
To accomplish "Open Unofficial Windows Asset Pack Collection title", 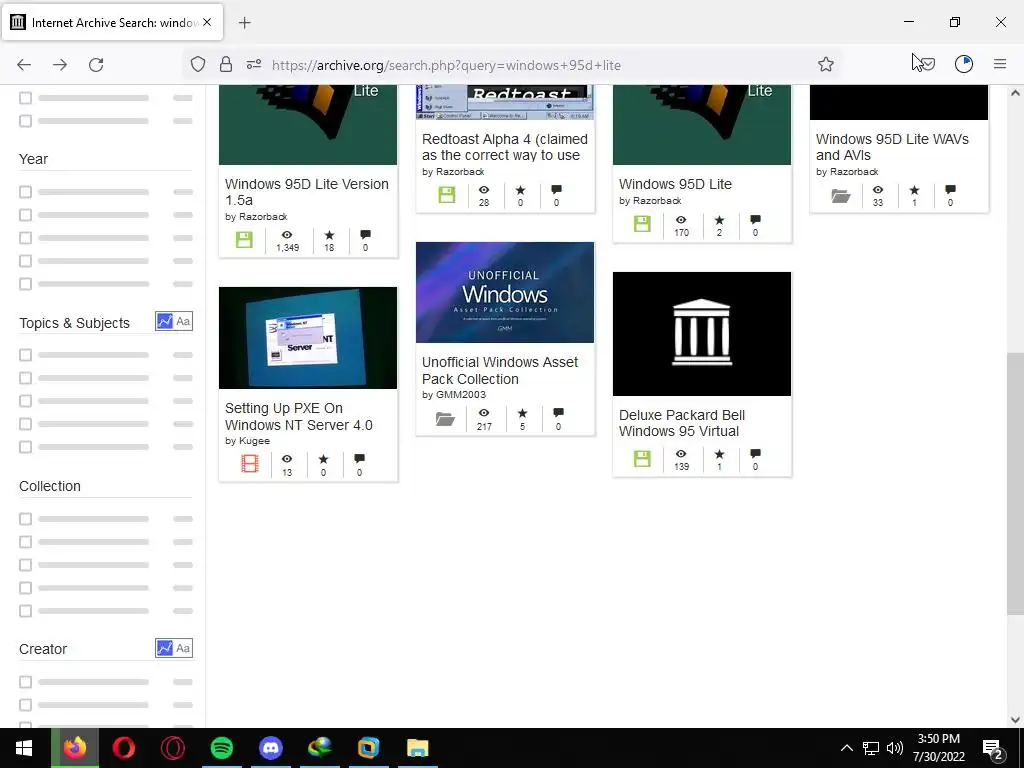I will pyautogui.click(x=500, y=370).
